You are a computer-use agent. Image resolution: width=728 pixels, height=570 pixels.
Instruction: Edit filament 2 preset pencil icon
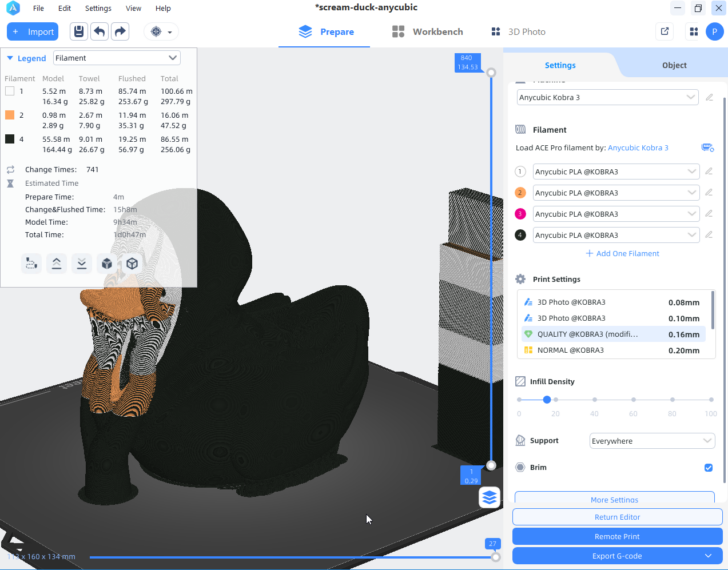[x=708, y=193]
